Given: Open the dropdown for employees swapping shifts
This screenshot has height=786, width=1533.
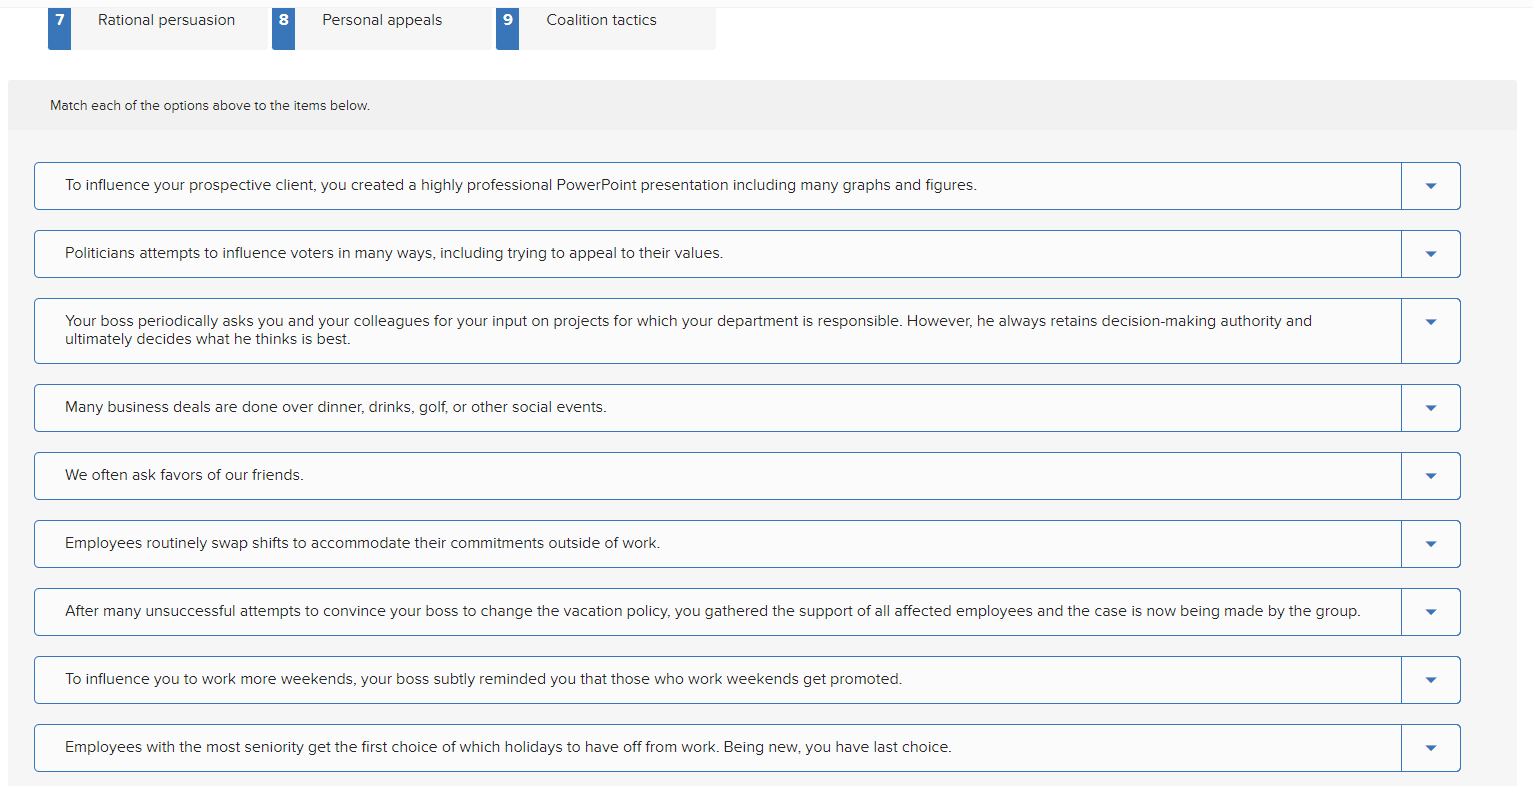Looking at the screenshot, I should [1430, 543].
